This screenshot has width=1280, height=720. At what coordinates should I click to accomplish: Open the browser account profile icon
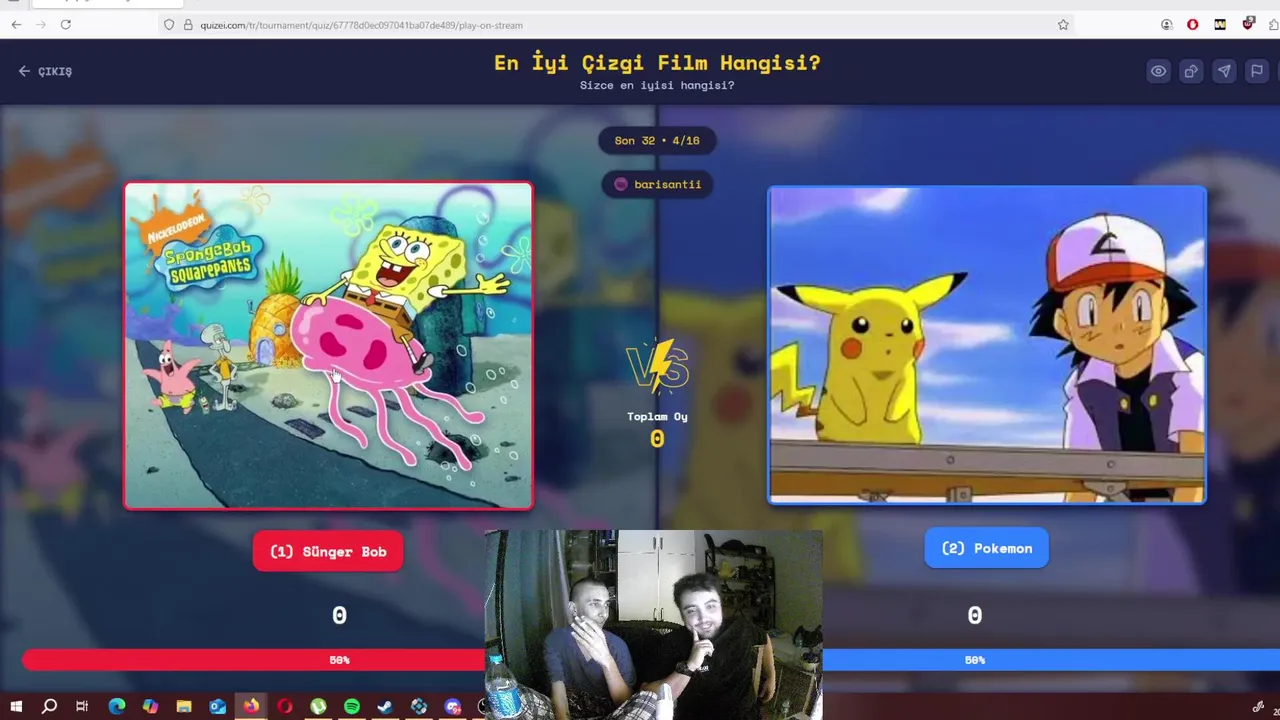pyautogui.click(x=1166, y=25)
